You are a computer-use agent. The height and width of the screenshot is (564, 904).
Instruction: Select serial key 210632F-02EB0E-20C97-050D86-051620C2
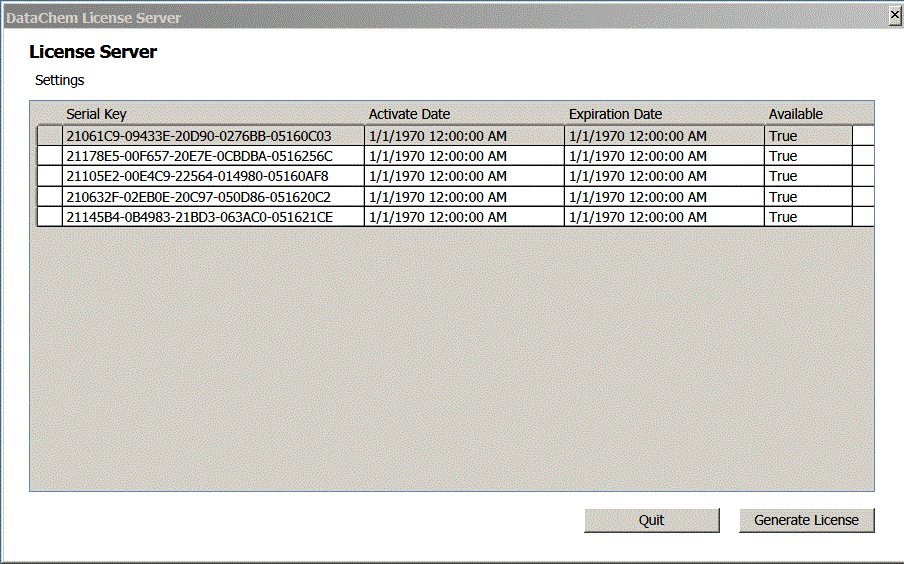pyautogui.click(x=213, y=197)
